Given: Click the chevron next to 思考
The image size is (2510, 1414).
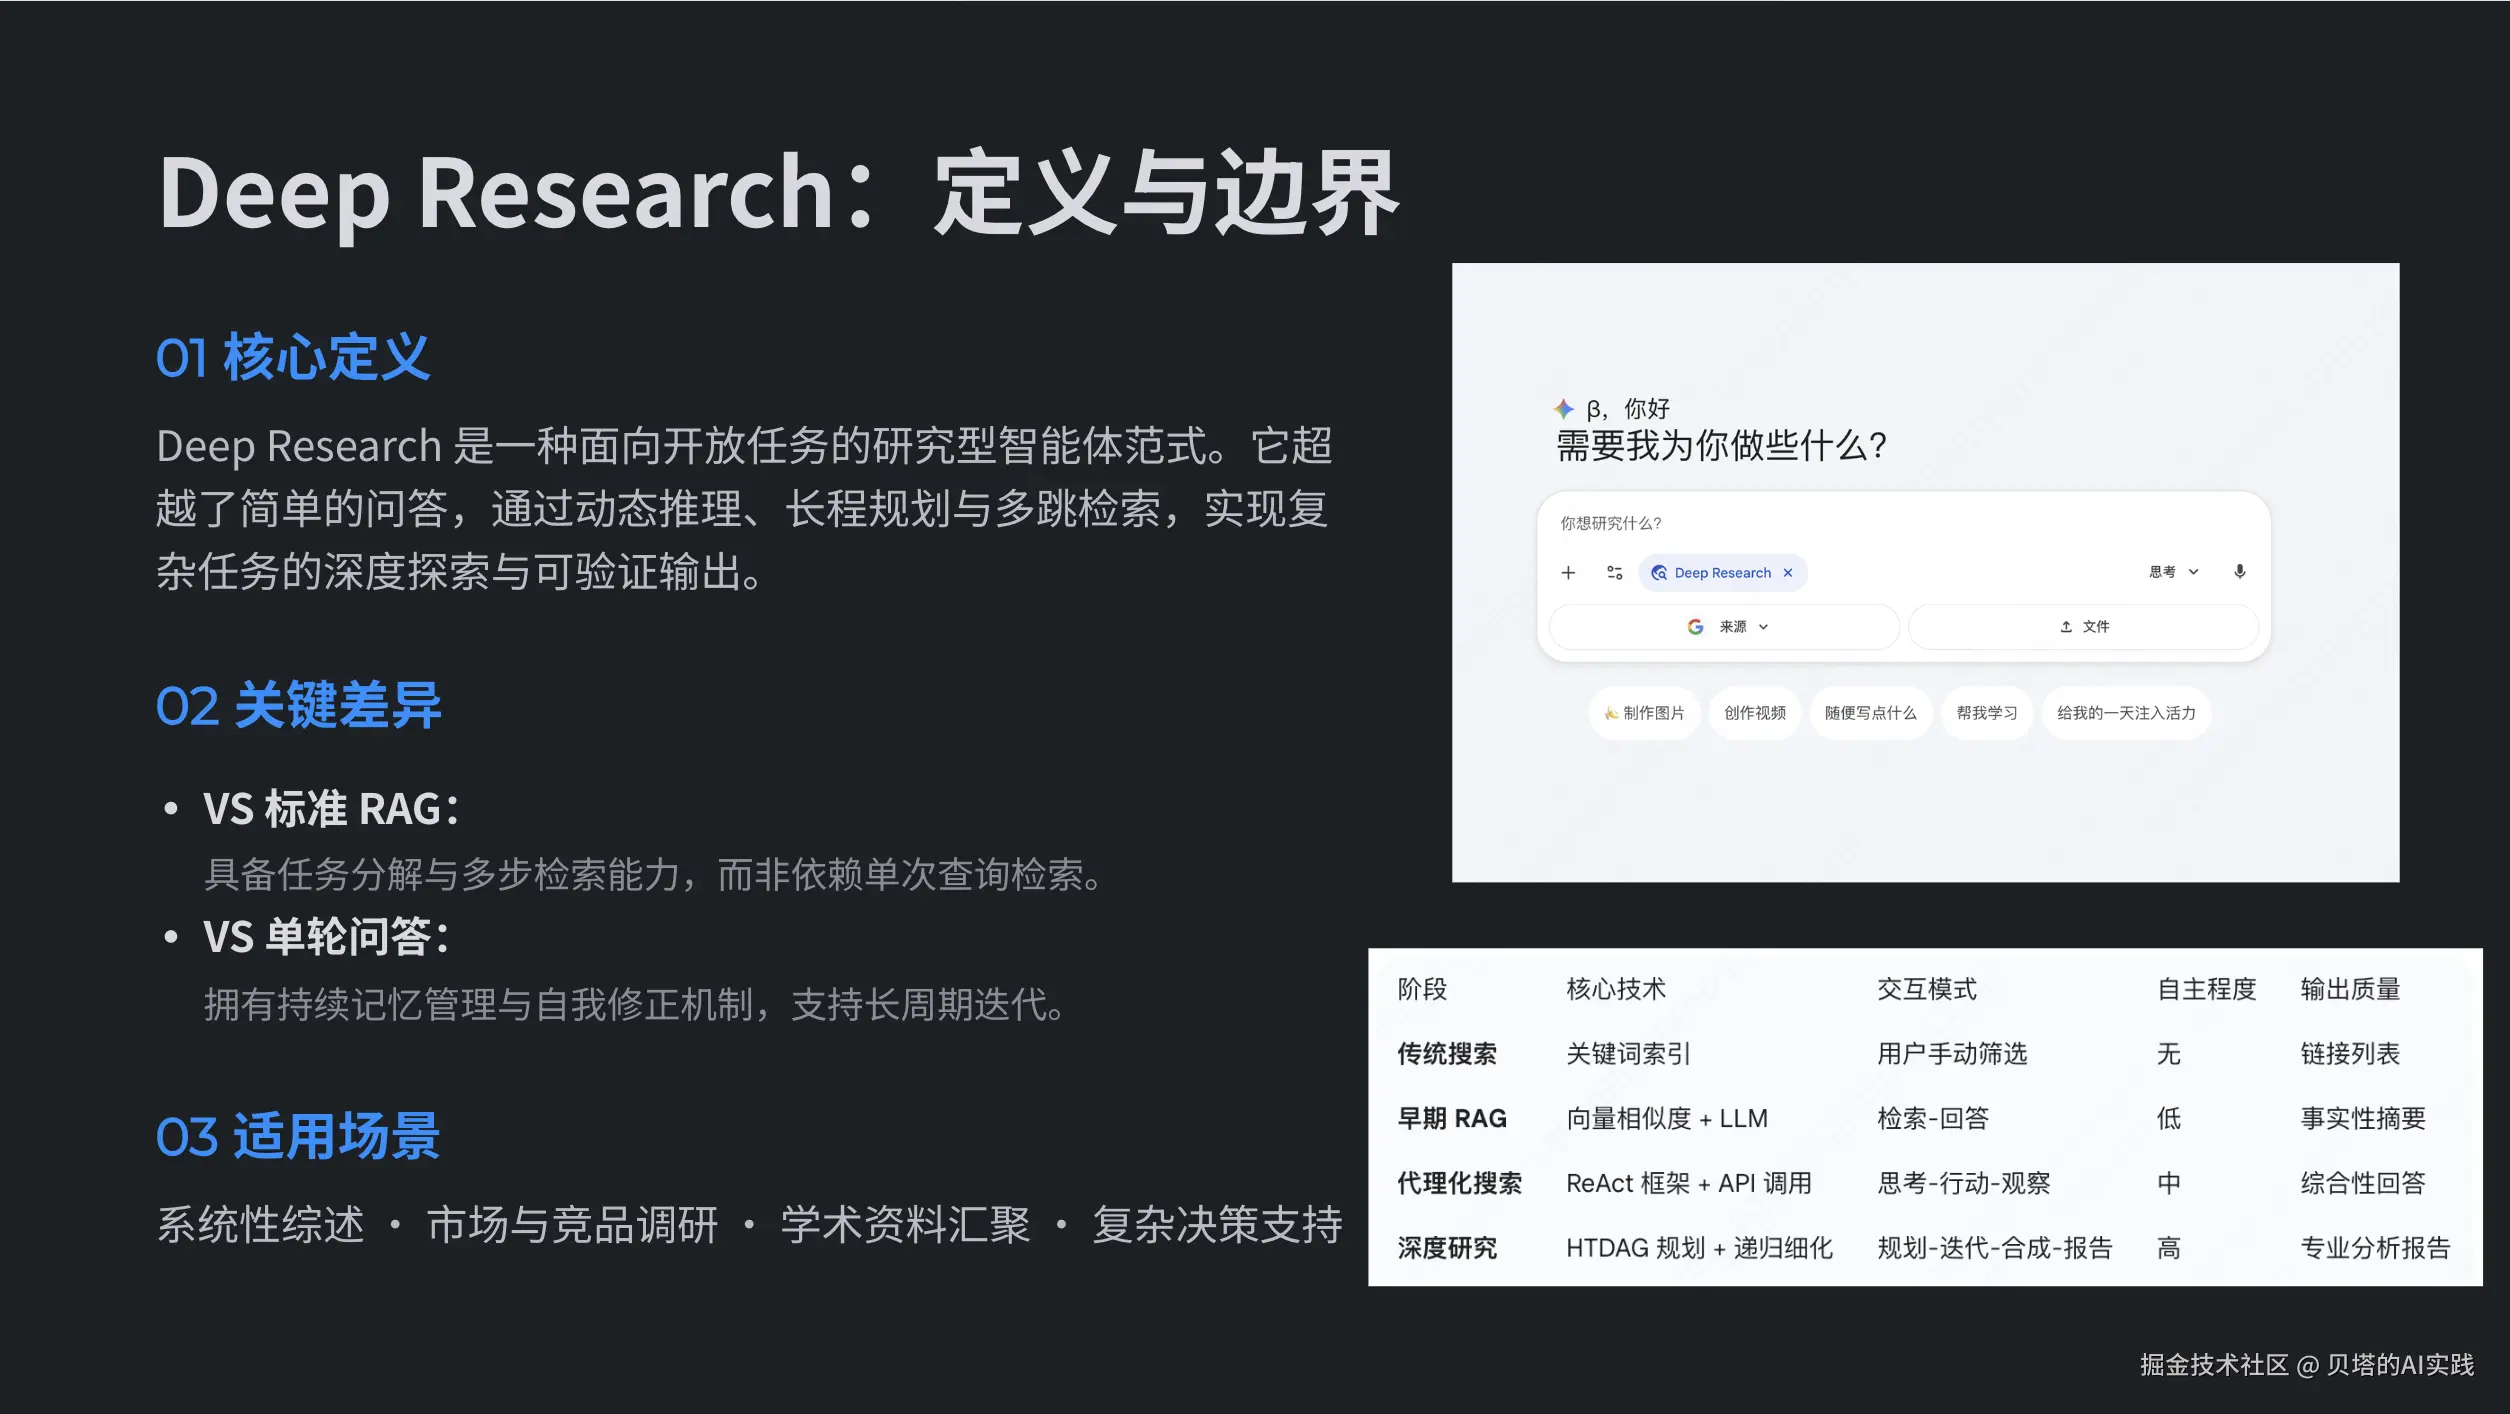Looking at the screenshot, I should [2194, 572].
